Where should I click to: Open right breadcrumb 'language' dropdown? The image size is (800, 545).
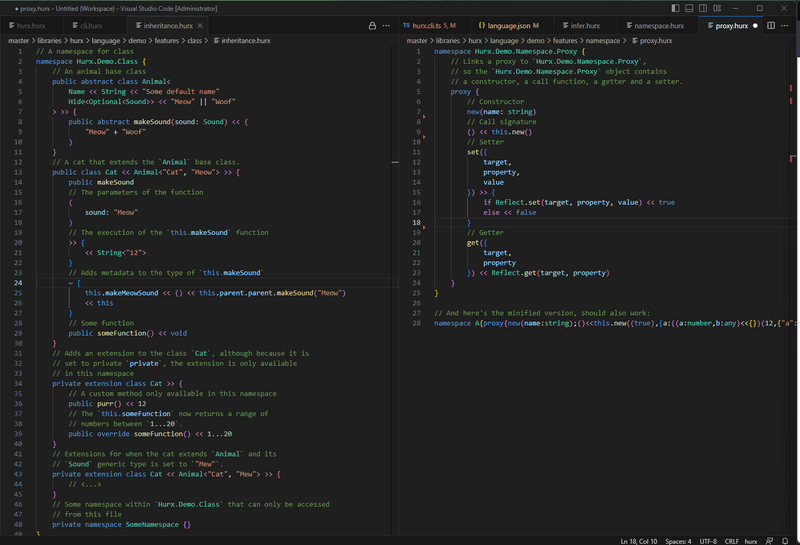(x=504, y=41)
